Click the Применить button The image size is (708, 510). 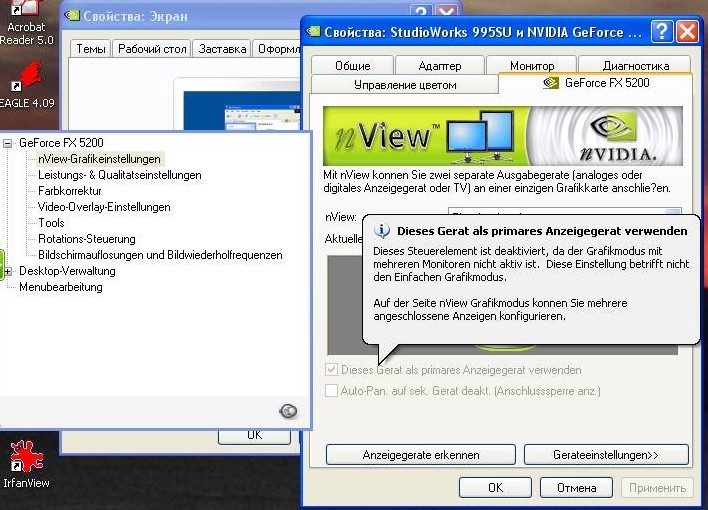(x=657, y=487)
